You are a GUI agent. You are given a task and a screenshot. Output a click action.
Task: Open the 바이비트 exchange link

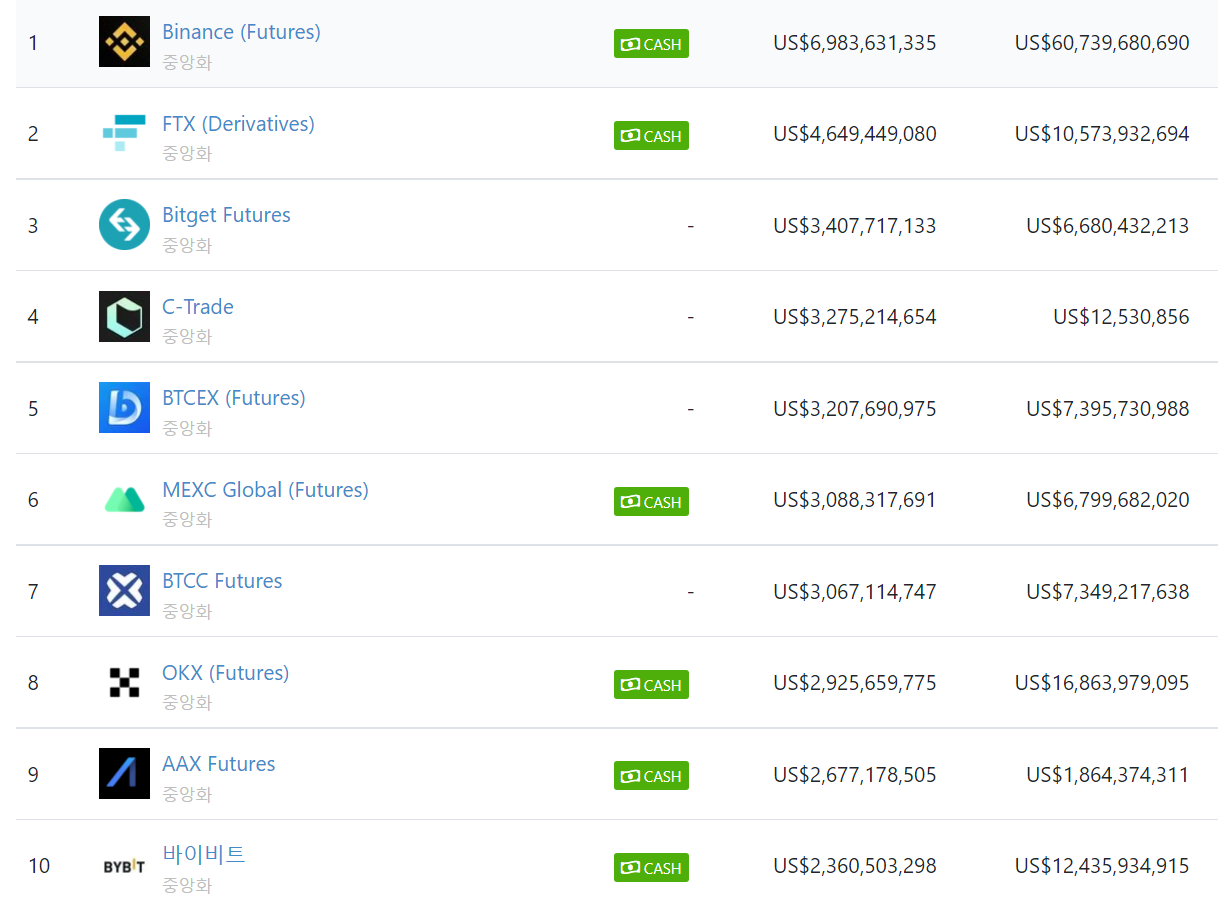204,855
